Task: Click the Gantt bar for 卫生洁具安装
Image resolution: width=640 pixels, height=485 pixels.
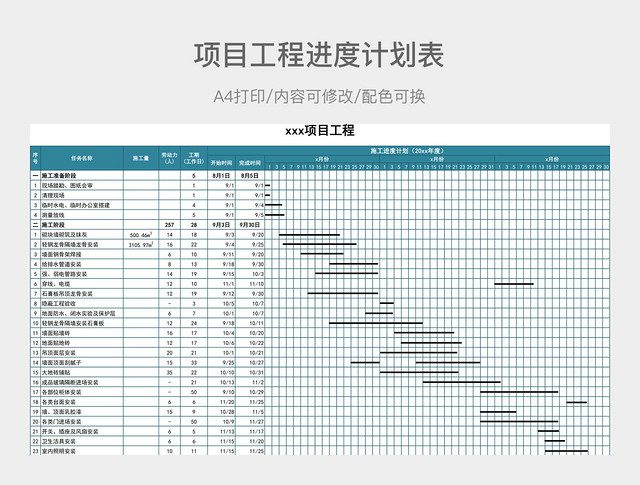Action: pyautogui.click(x=555, y=441)
